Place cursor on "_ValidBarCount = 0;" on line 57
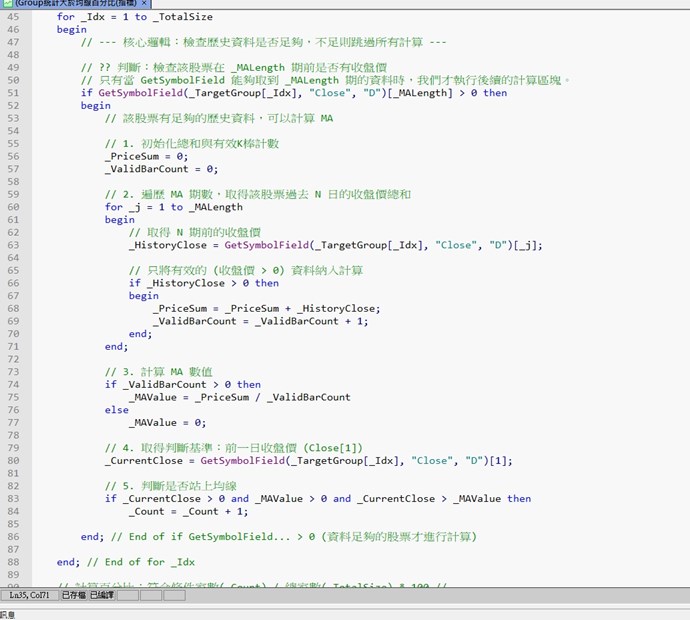690x620 pixels. 161,169
